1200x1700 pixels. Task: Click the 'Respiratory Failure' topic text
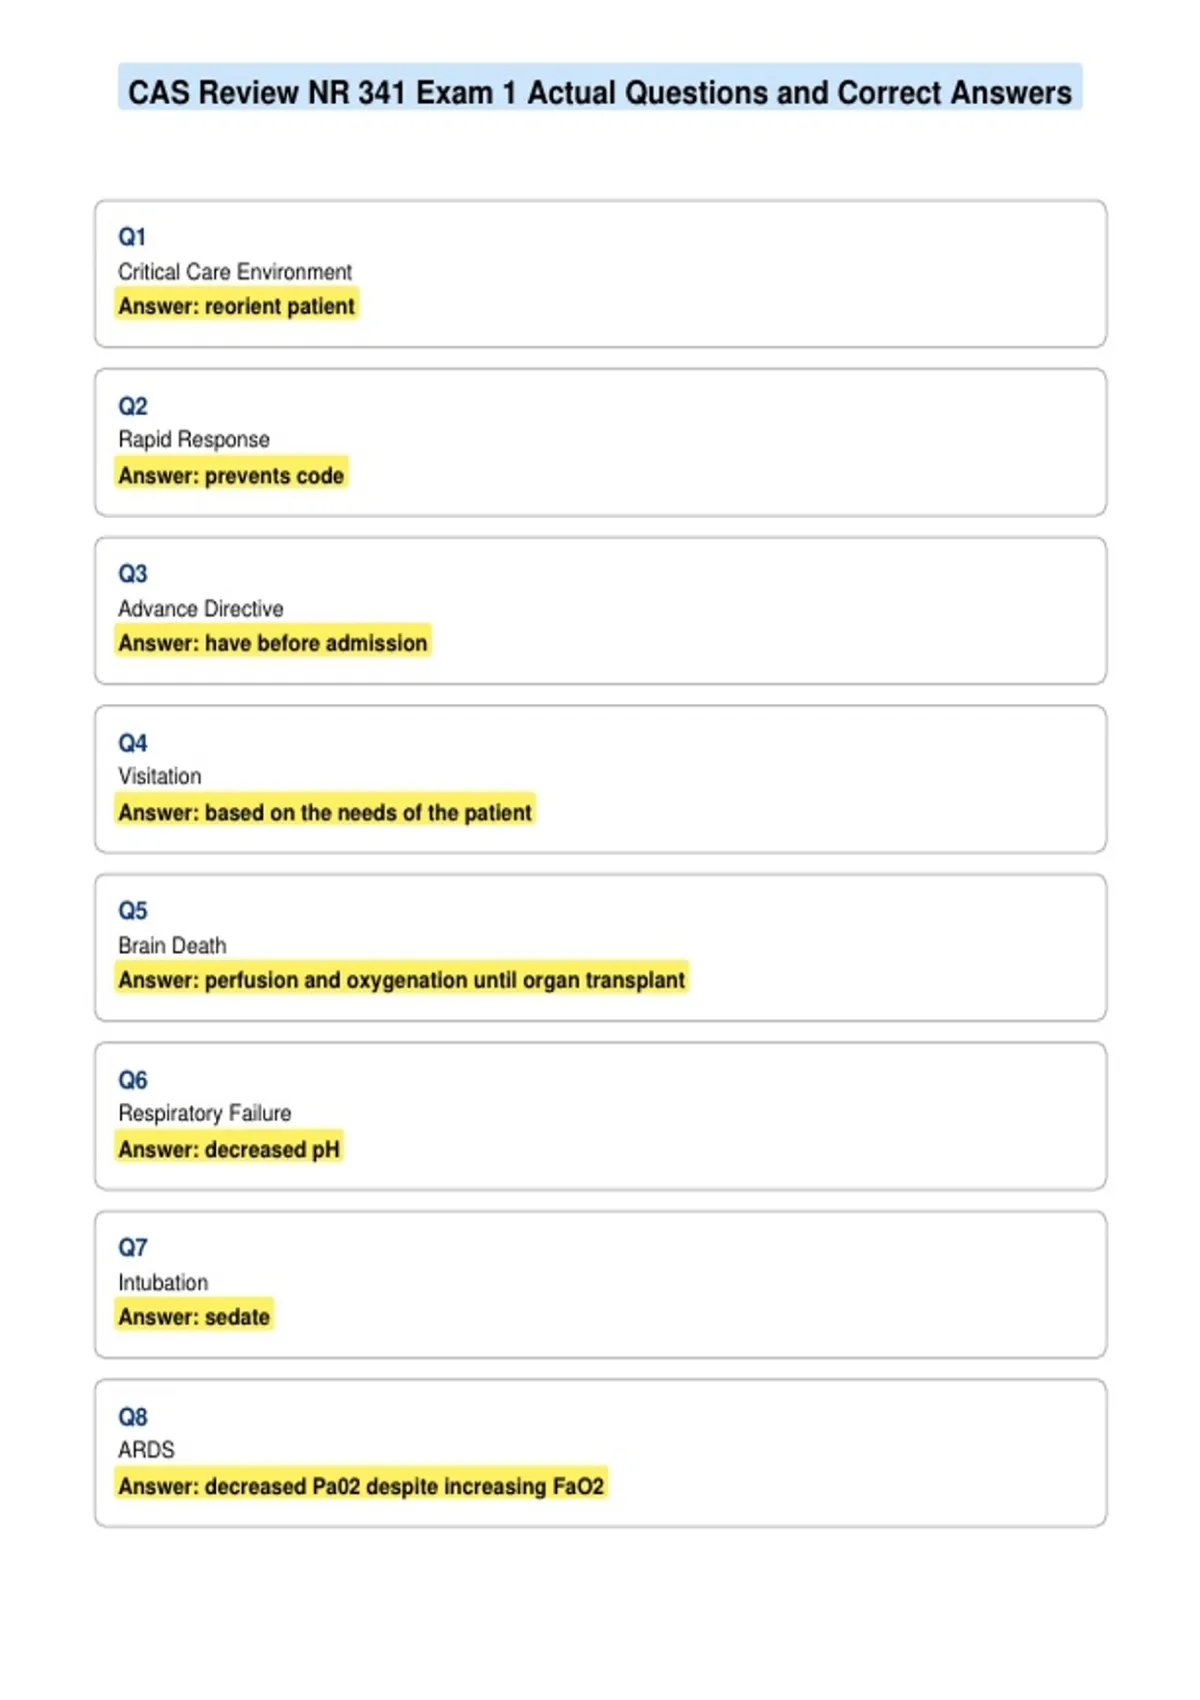(x=205, y=1113)
